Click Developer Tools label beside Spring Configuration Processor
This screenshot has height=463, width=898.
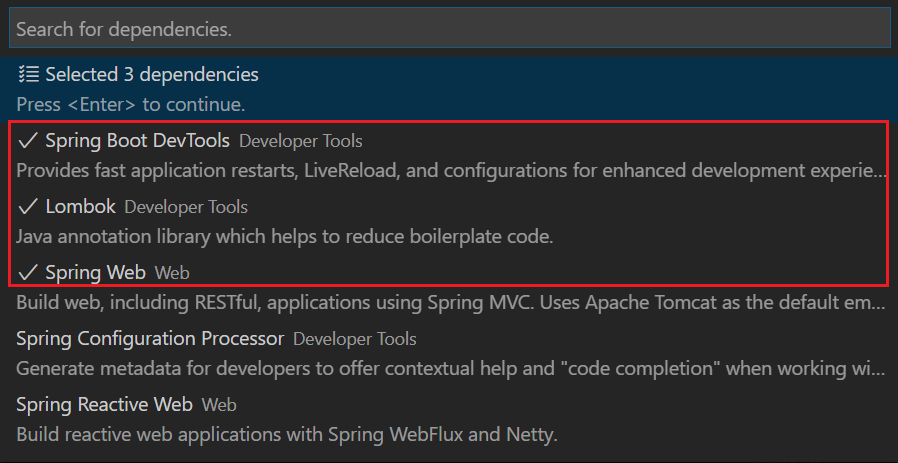pos(355,340)
